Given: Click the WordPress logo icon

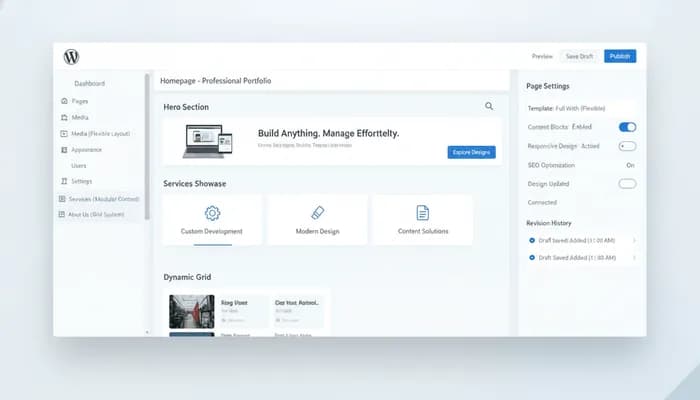Looking at the screenshot, I should [71, 57].
